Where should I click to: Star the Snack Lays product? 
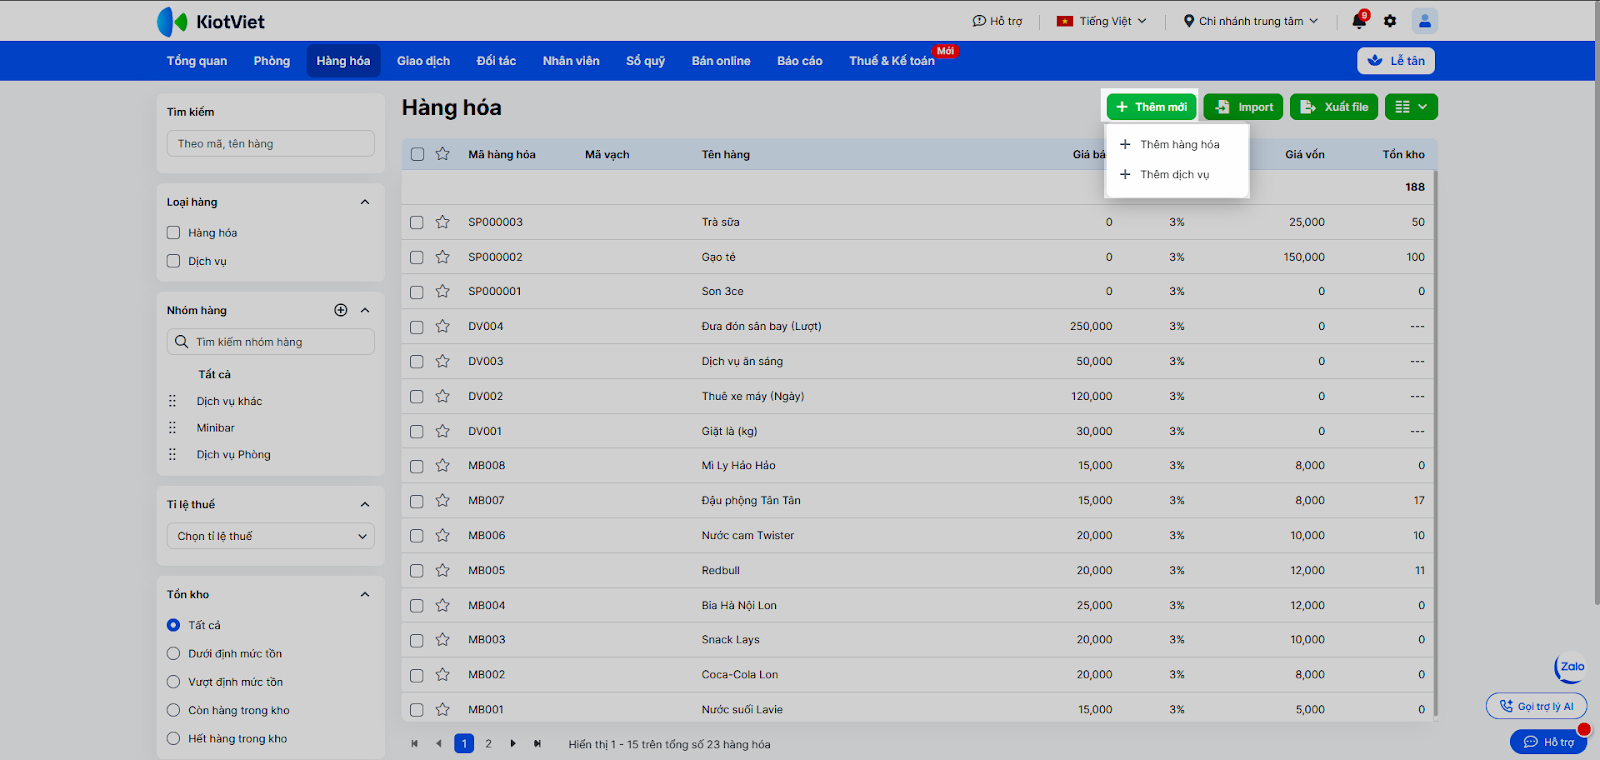(x=443, y=640)
